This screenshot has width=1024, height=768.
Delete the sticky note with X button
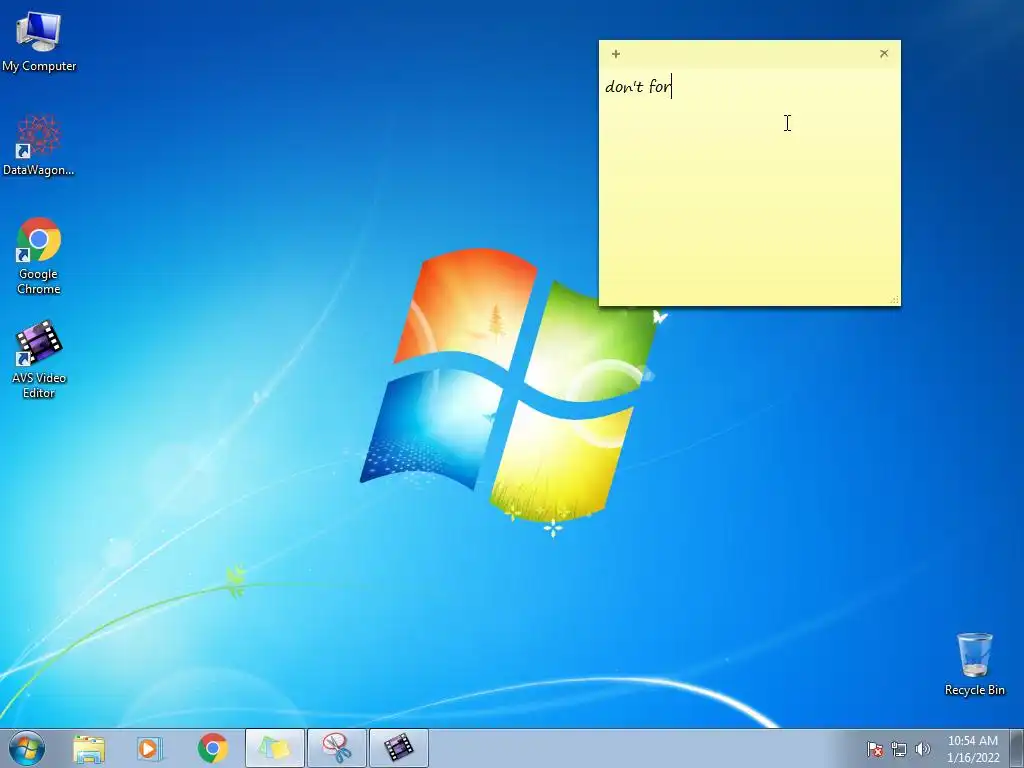(884, 54)
